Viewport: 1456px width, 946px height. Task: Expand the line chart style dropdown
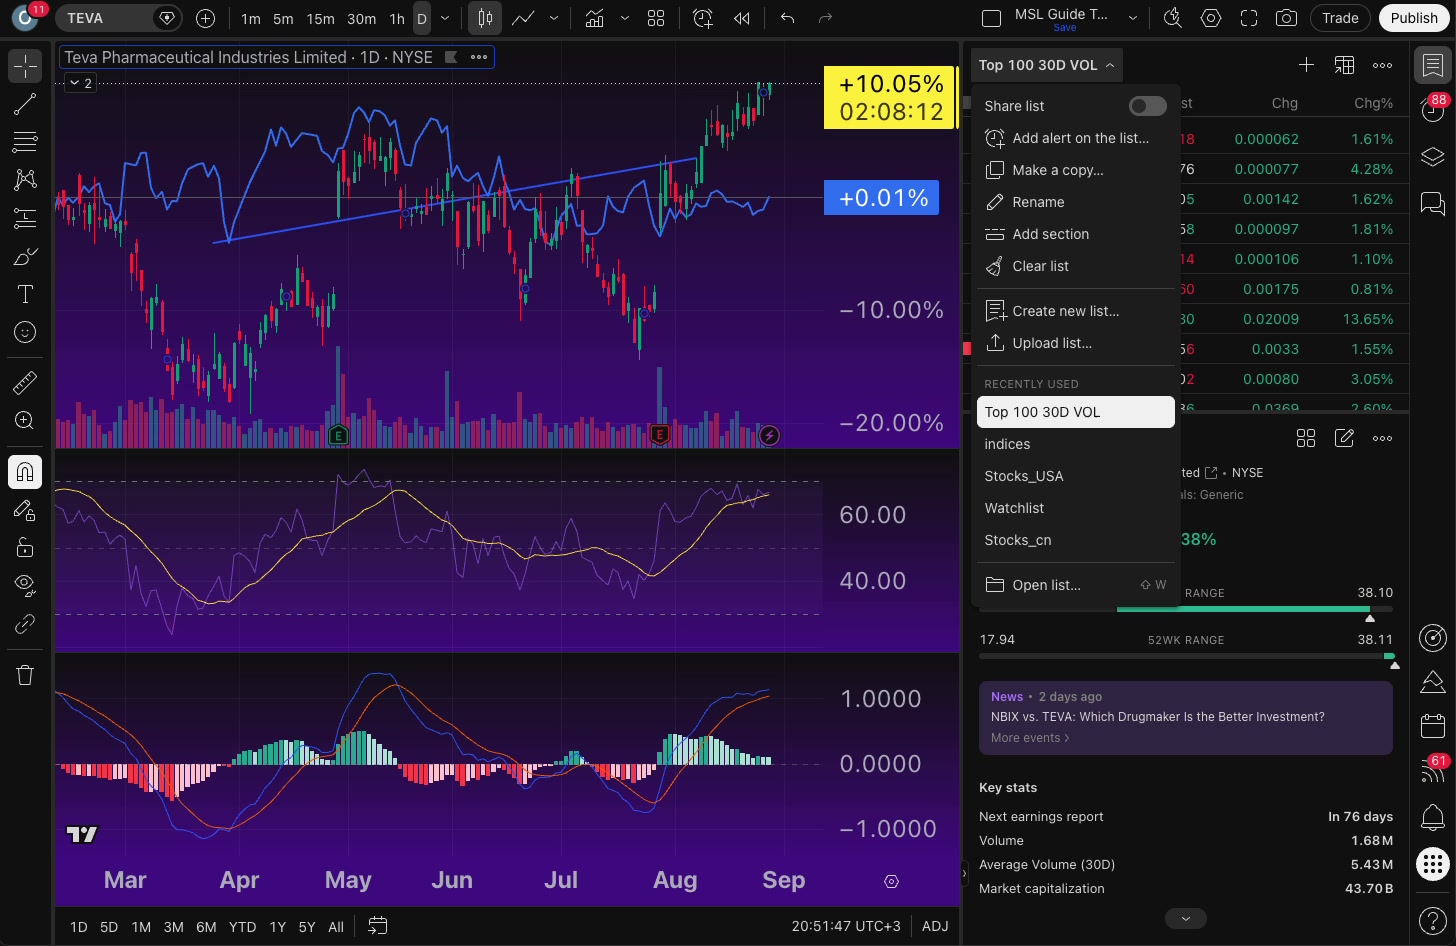[x=554, y=18]
